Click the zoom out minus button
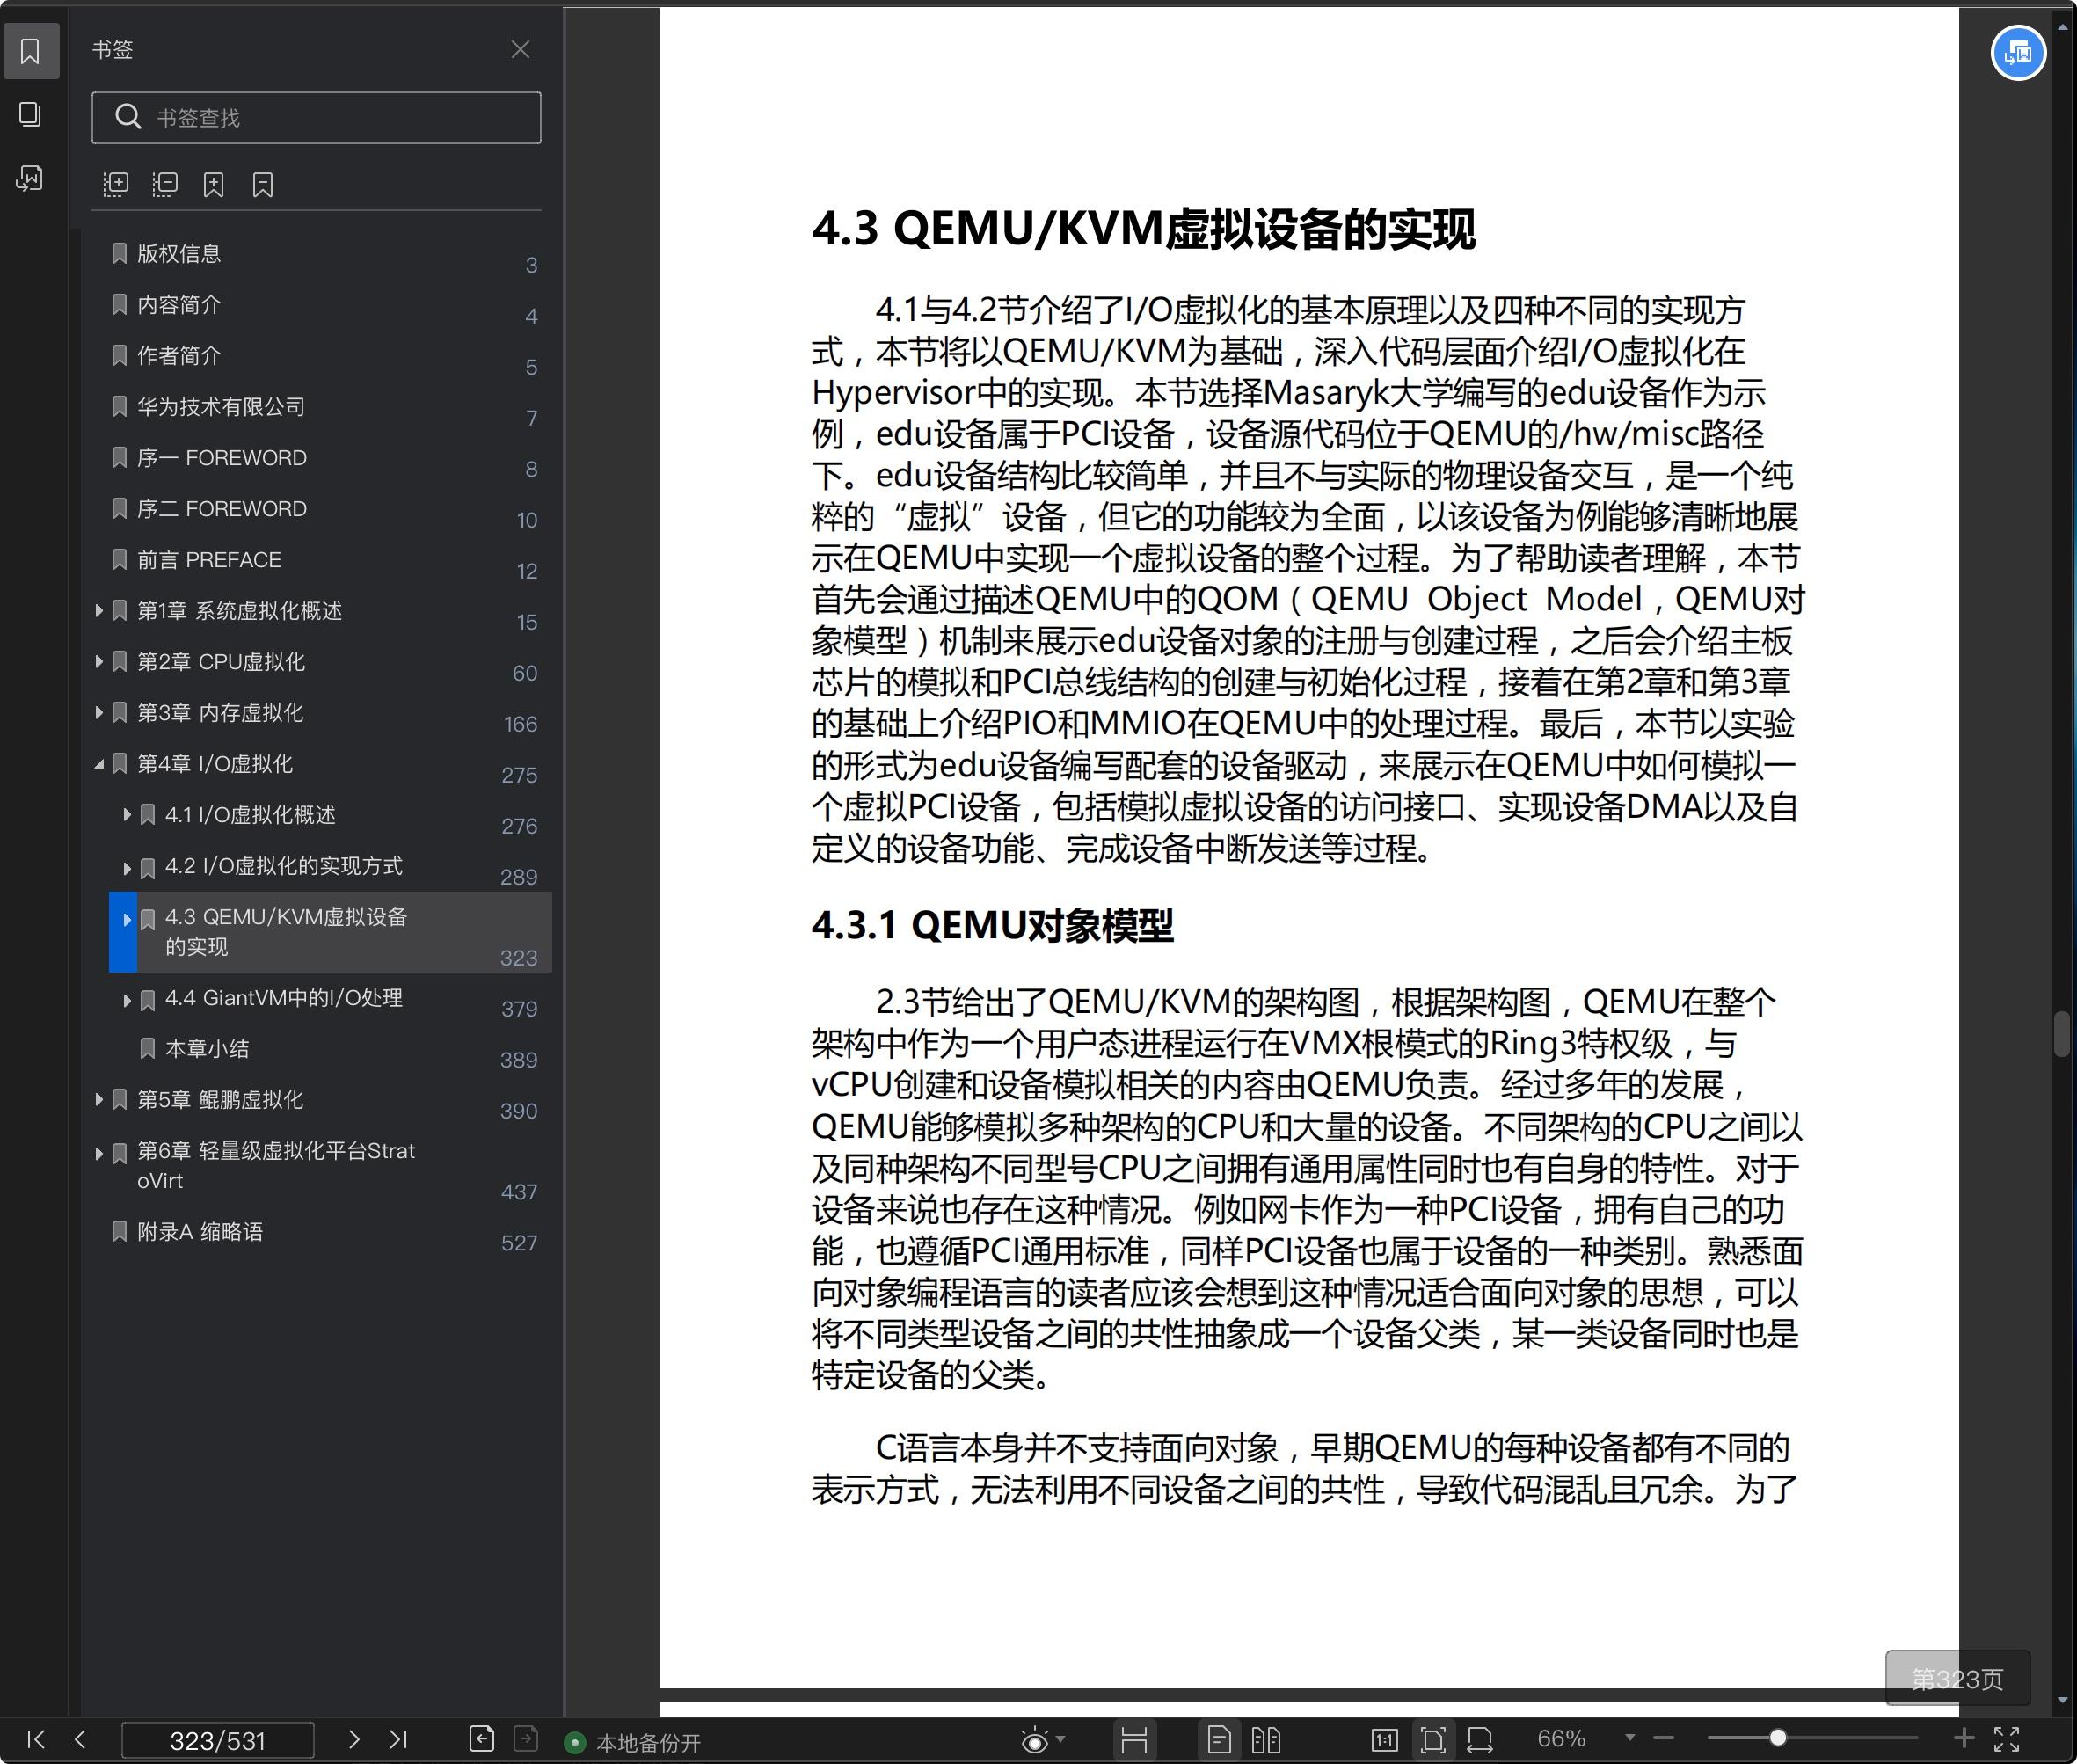 [1664, 1739]
